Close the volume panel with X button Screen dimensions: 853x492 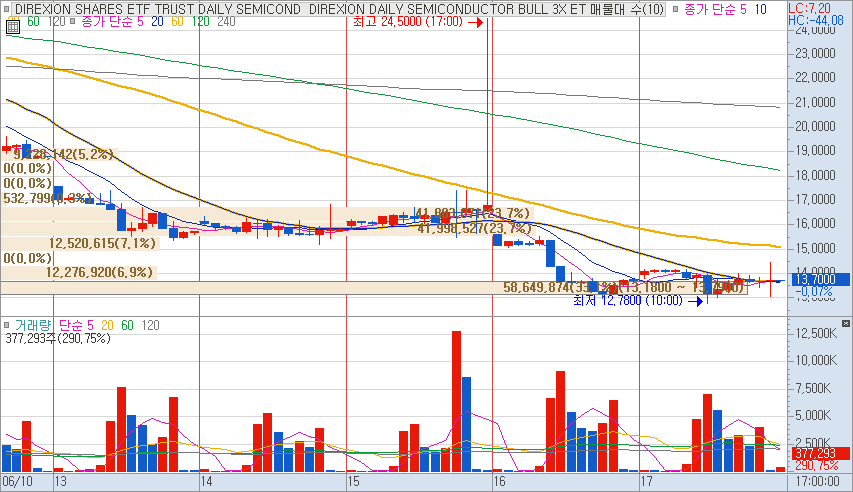(845, 324)
